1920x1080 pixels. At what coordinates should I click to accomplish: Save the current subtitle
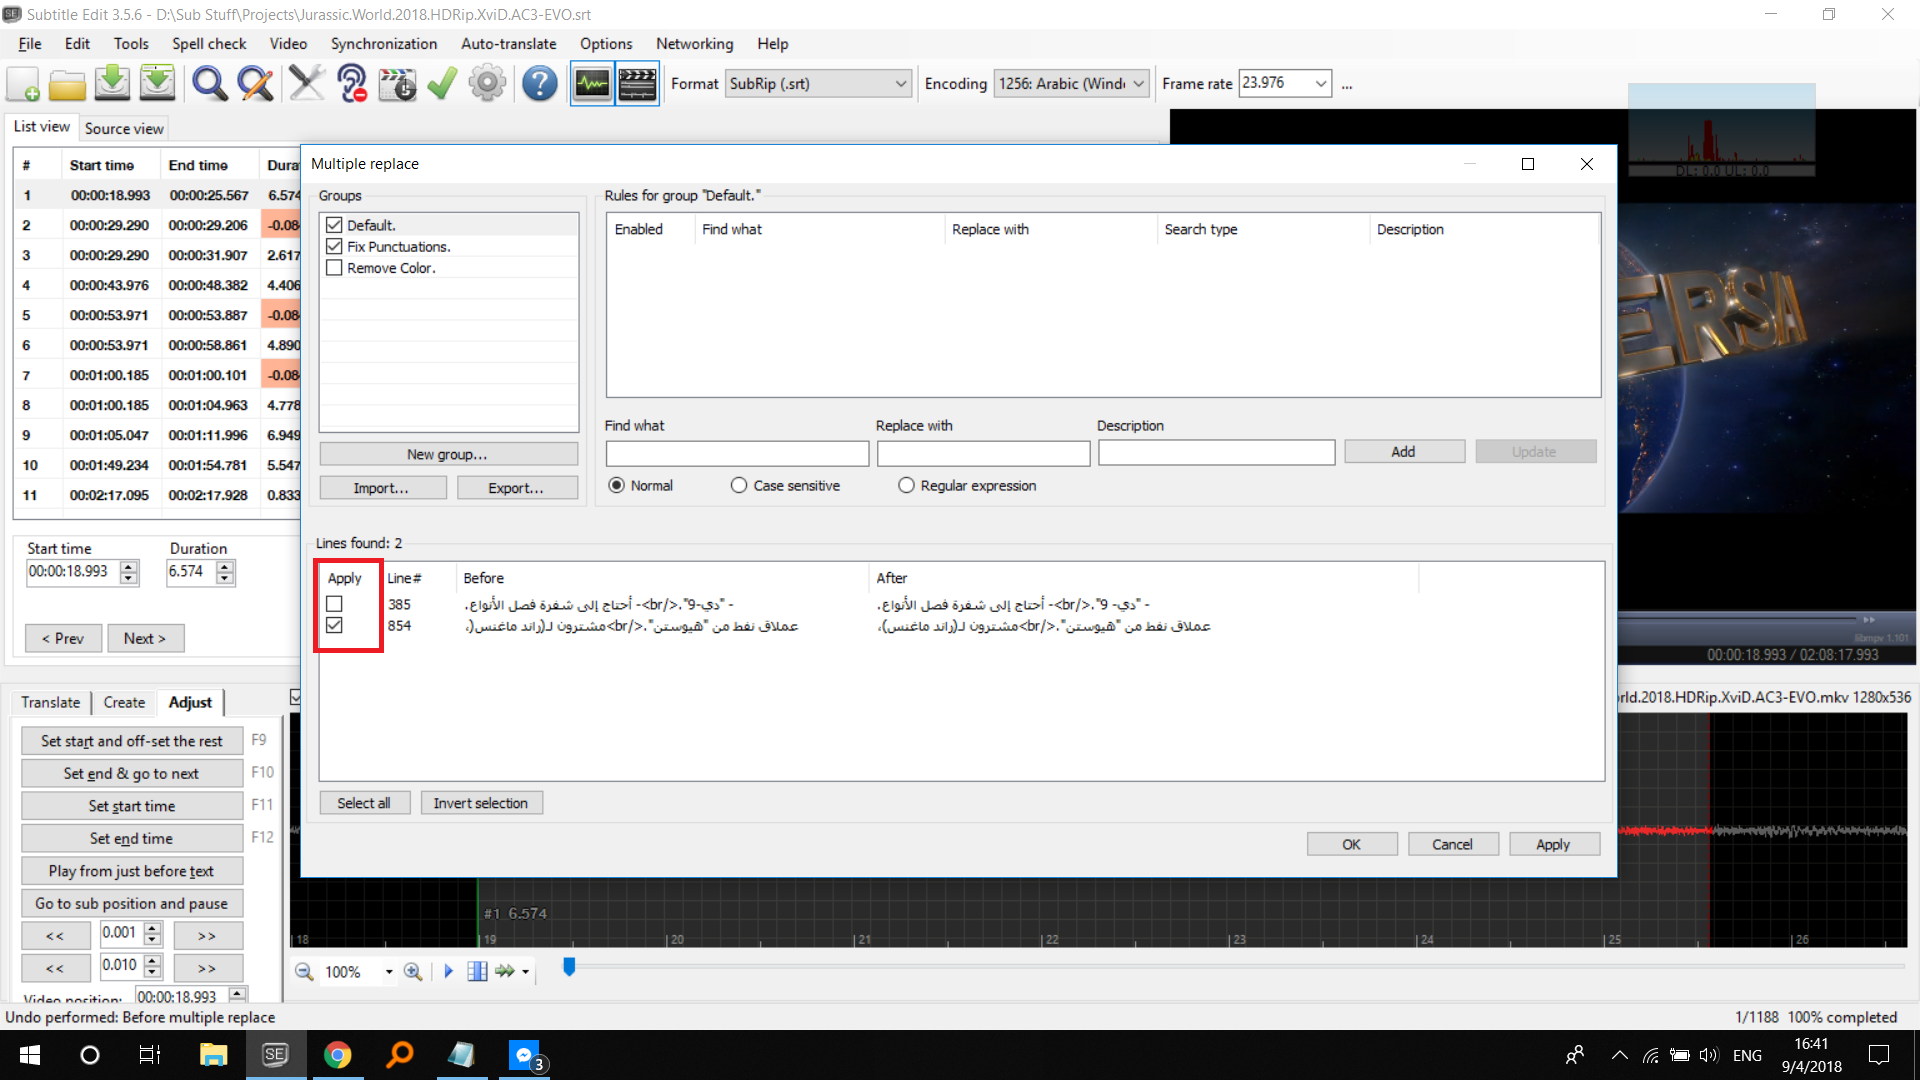111,84
